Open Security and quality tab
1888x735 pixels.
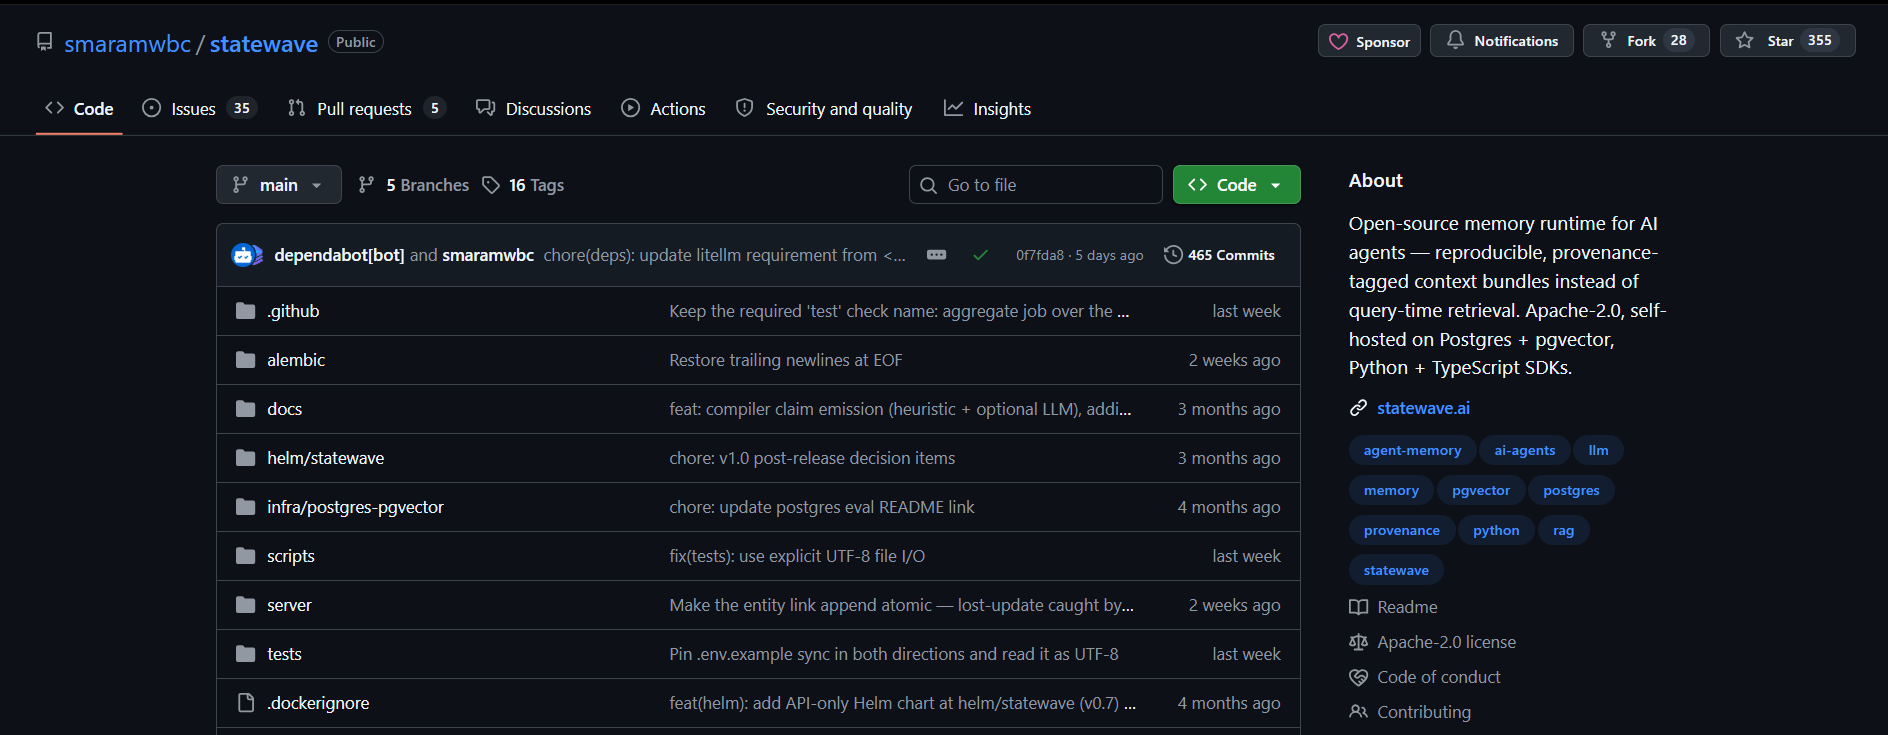[824, 108]
